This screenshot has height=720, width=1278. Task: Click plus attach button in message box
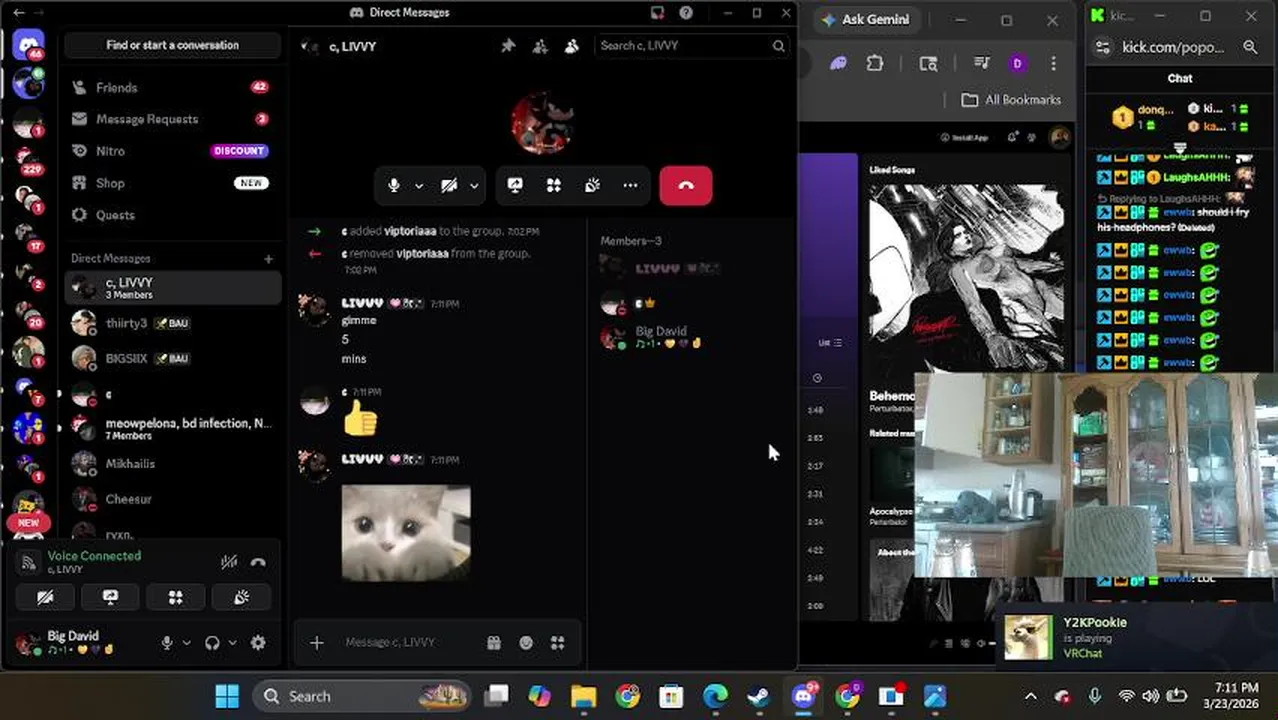(x=317, y=643)
